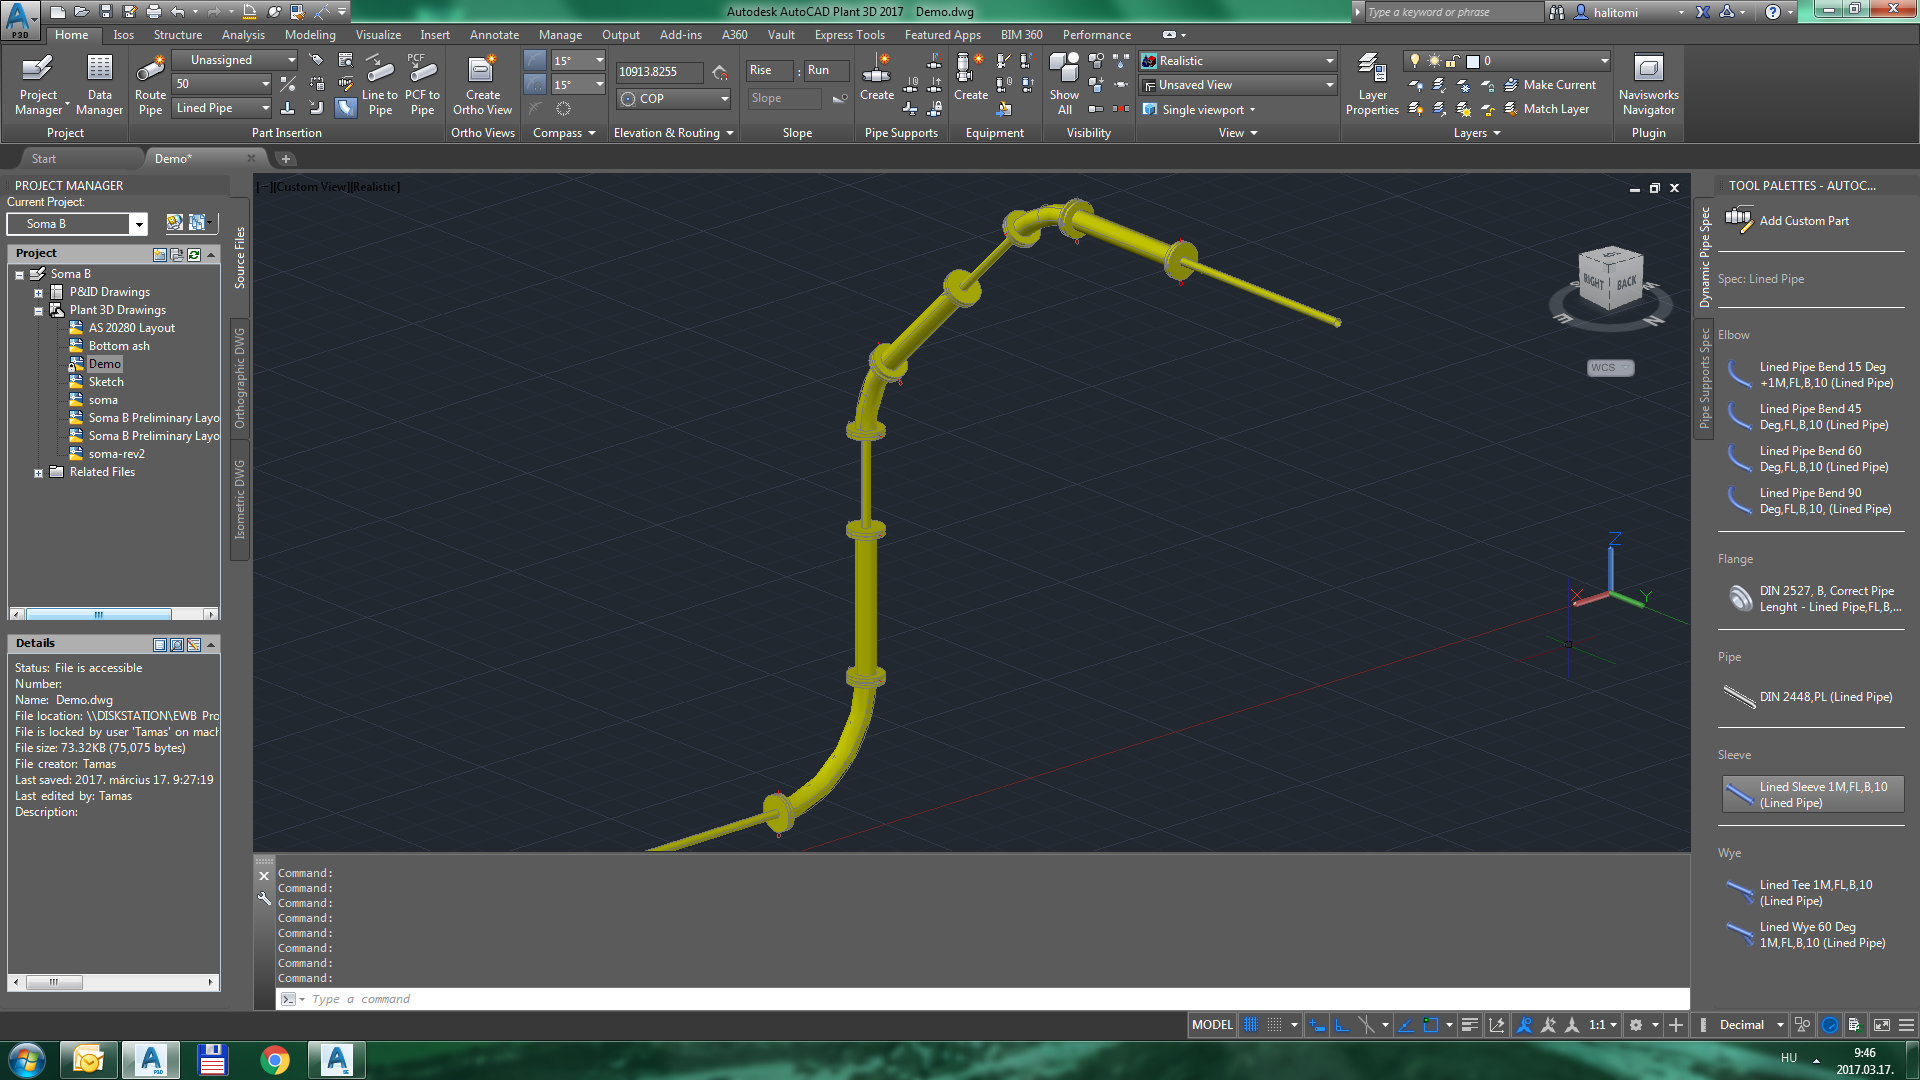Open the Realistic visual style dropdown
This screenshot has height=1080, width=1920.
[x=1329, y=61]
